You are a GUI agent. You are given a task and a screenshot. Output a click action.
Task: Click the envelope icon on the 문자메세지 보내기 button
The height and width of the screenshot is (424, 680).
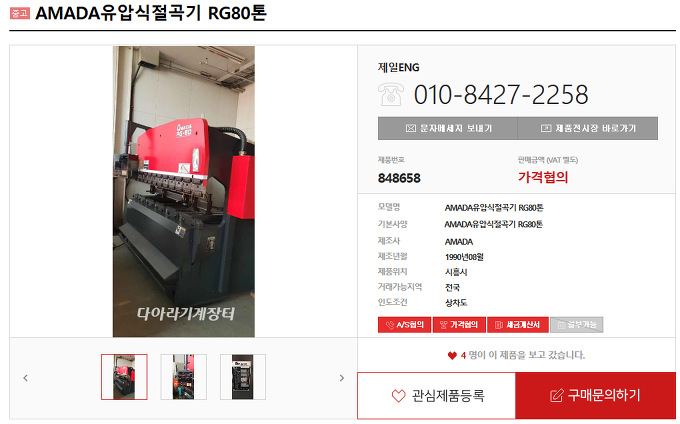[x=411, y=128]
